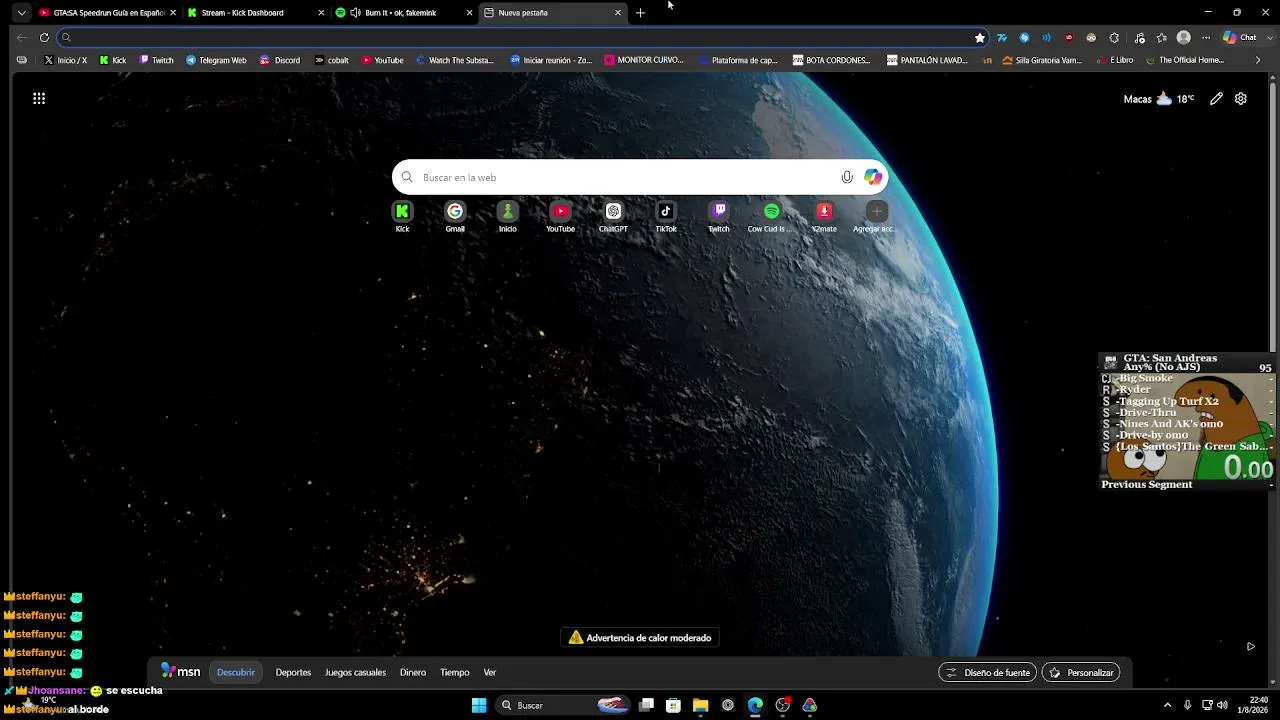This screenshot has height=720, width=1280.
Task: Open a new browser tab
Action: coord(641,13)
